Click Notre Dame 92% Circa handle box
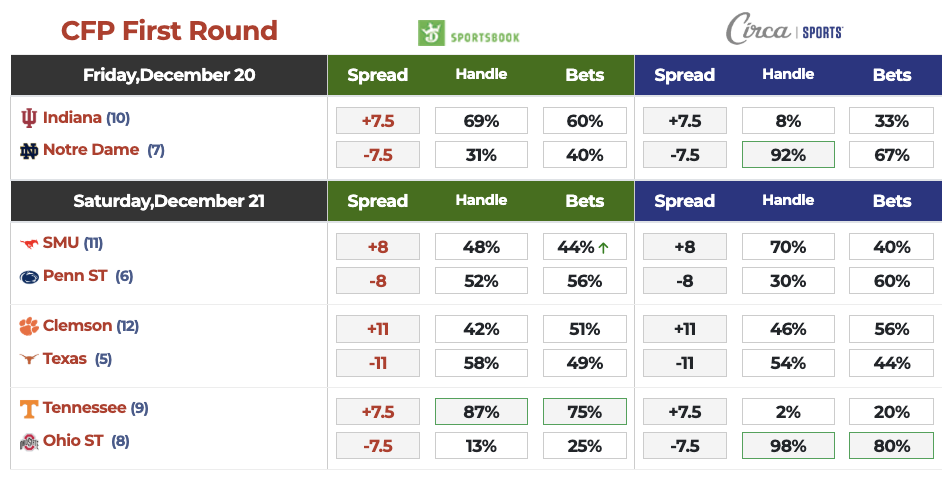Viewport: 946px width, 482px height. coord(788,155)
